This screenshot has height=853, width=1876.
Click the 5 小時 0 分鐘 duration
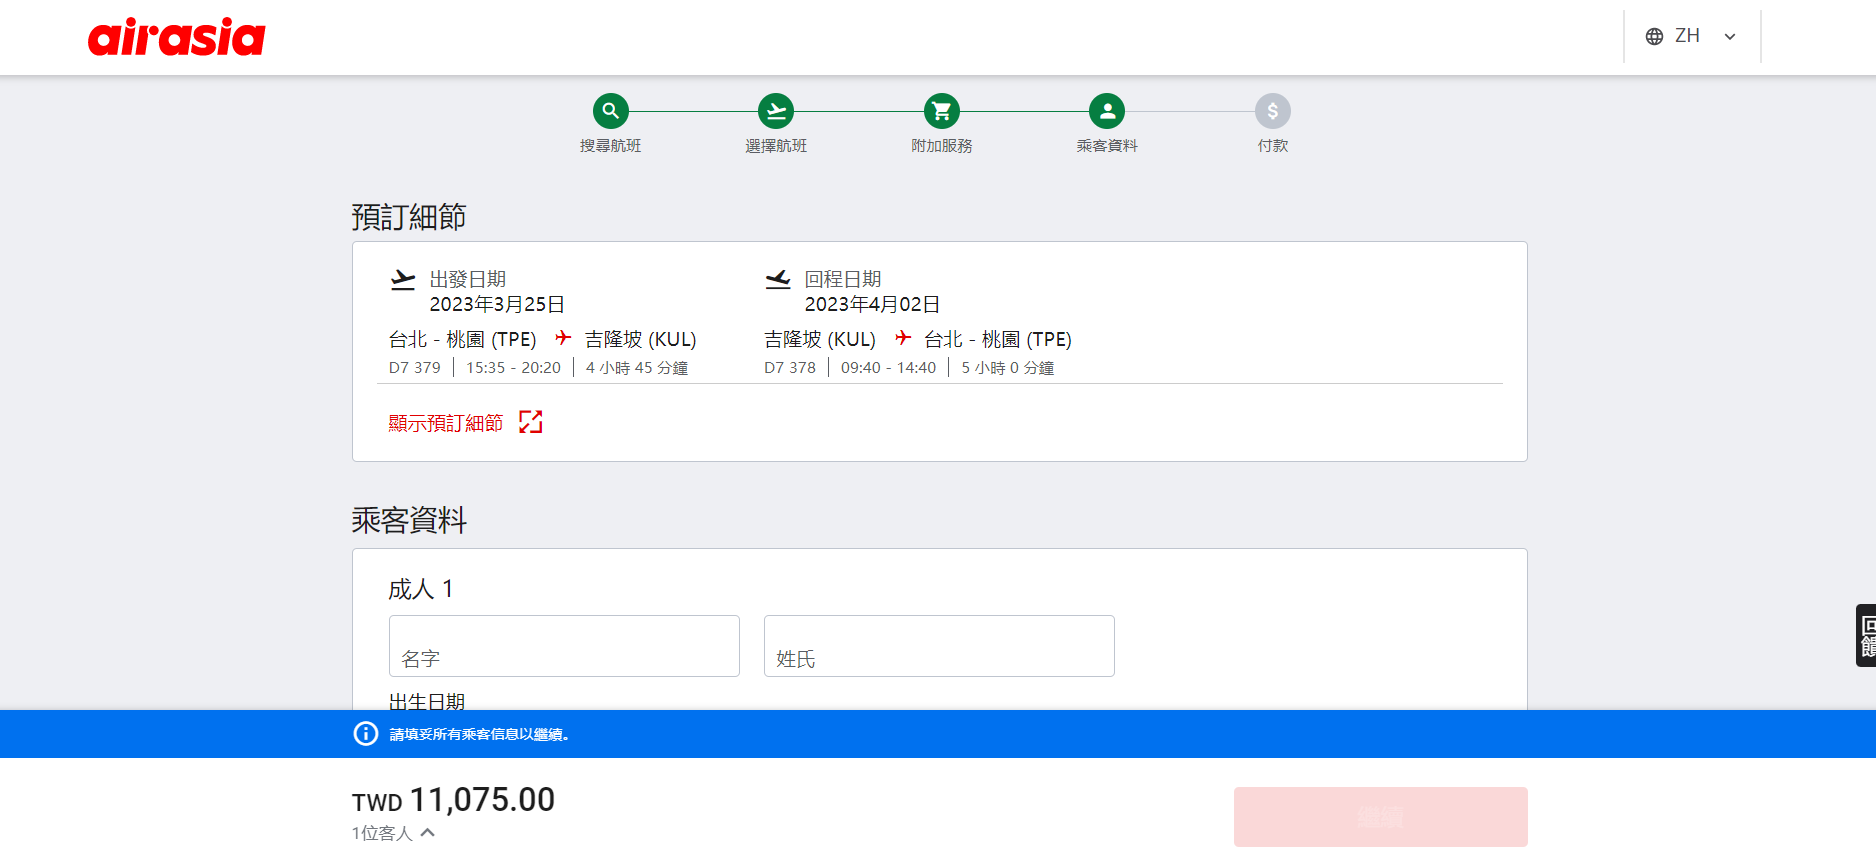pos(1008,368)
